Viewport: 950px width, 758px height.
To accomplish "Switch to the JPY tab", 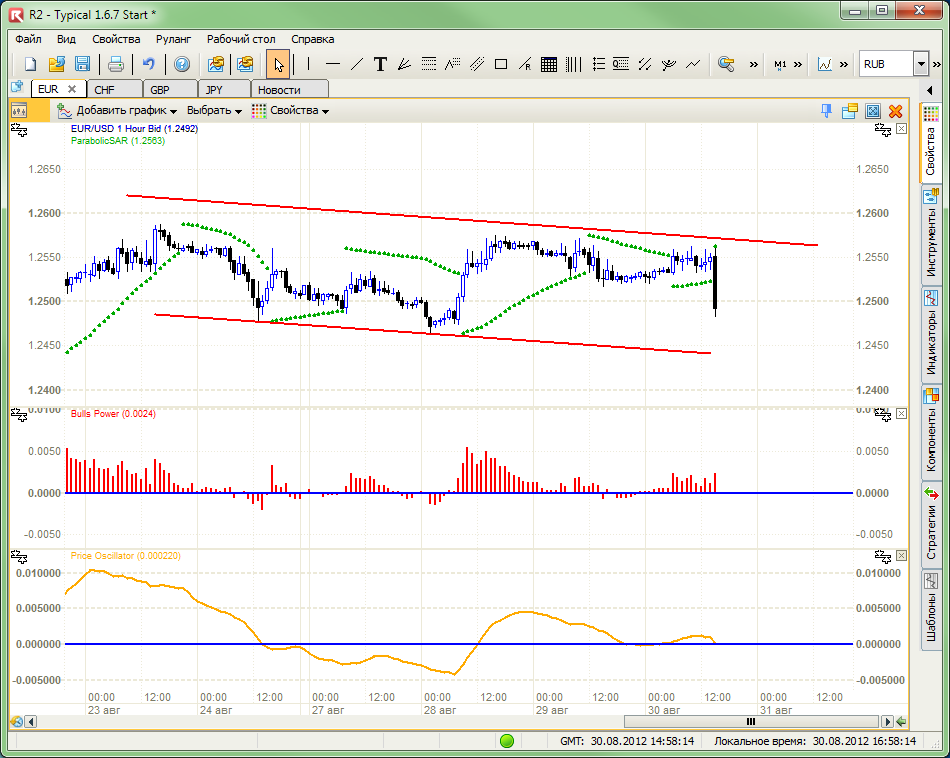I will pyautogui.click(x=225, y=90).
